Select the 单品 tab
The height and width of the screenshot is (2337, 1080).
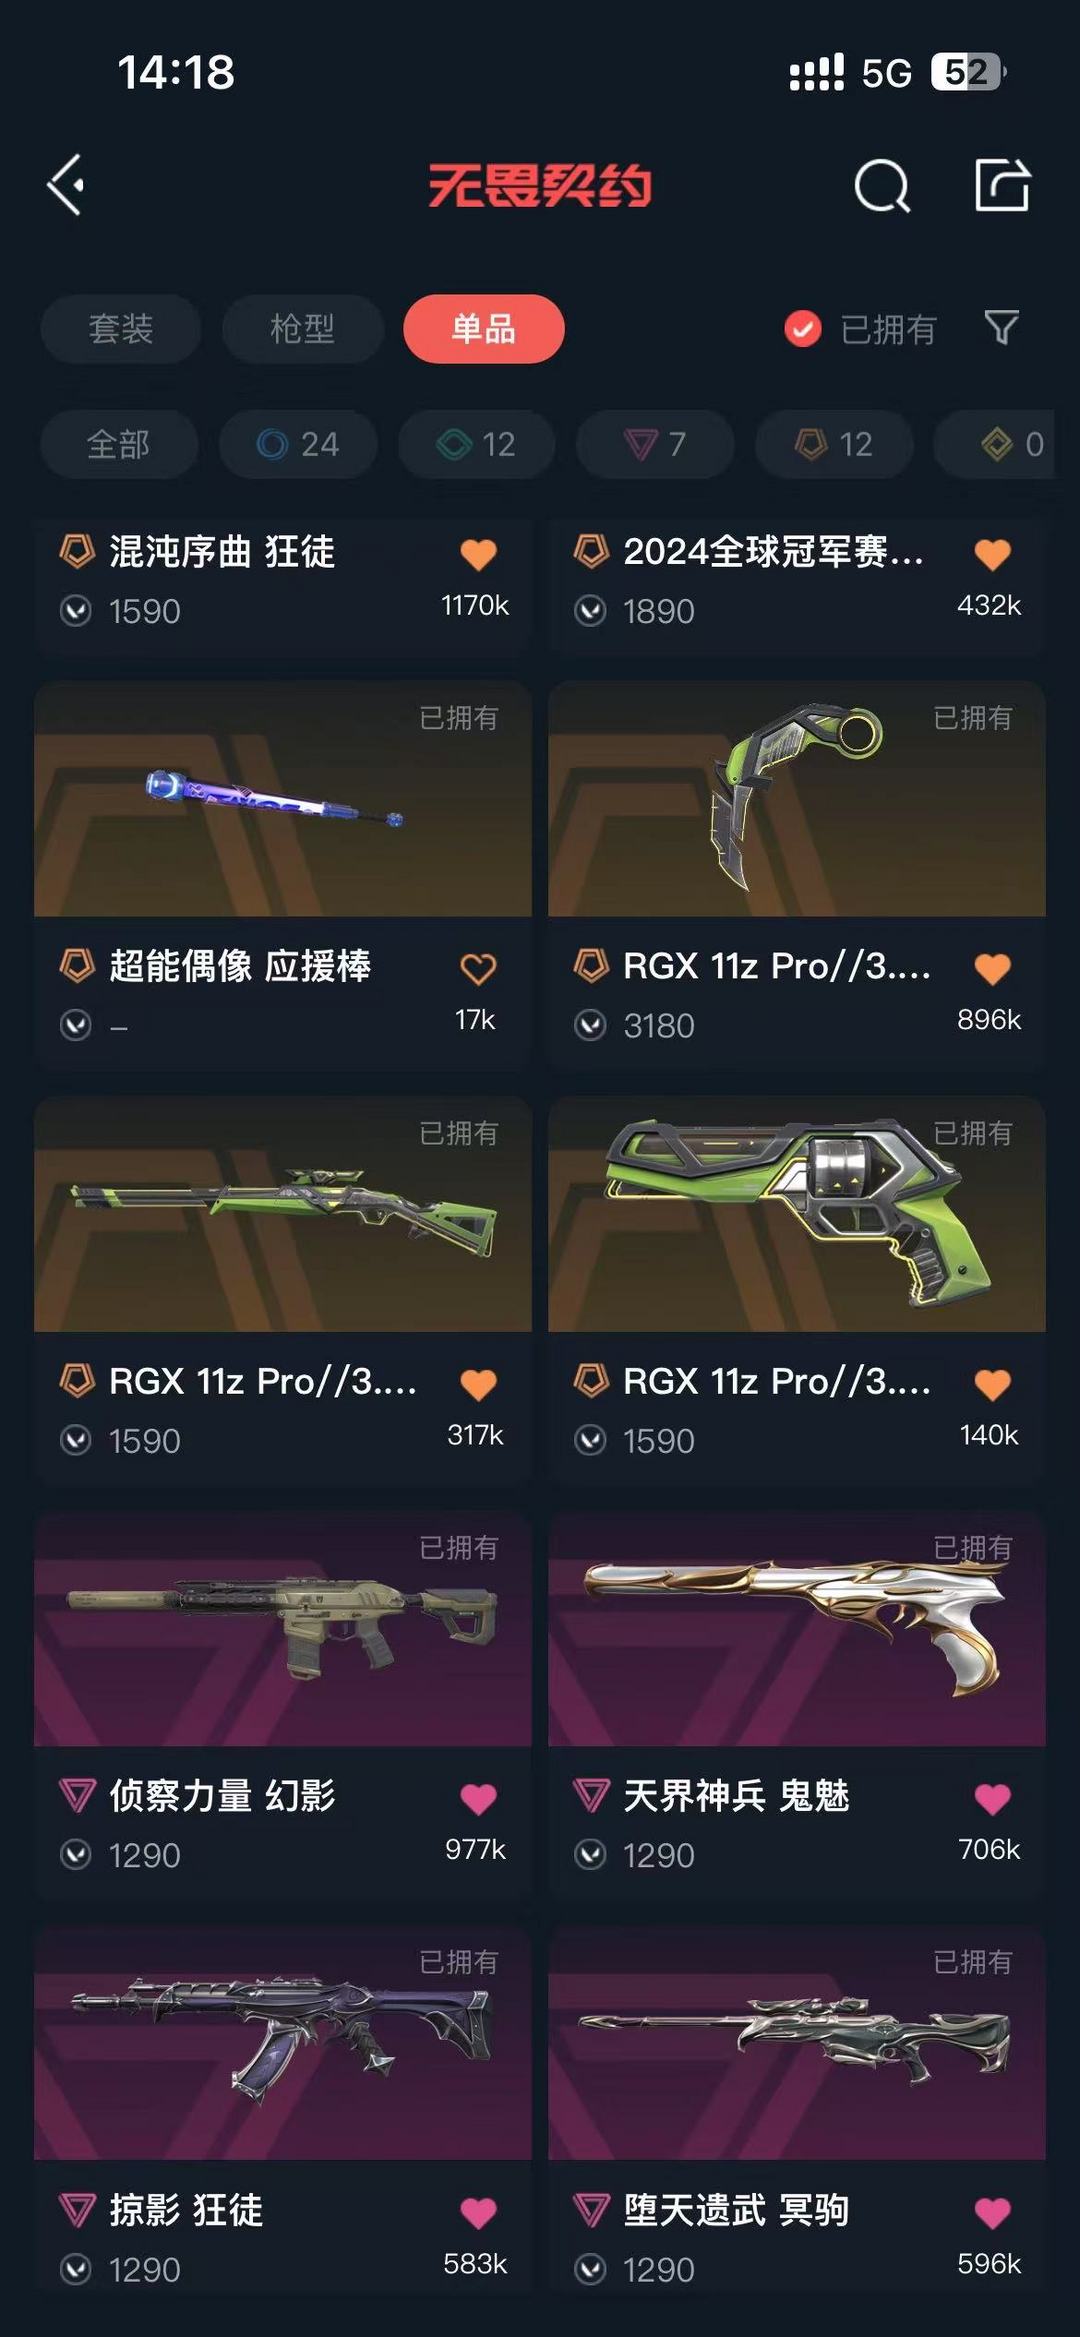484,329
